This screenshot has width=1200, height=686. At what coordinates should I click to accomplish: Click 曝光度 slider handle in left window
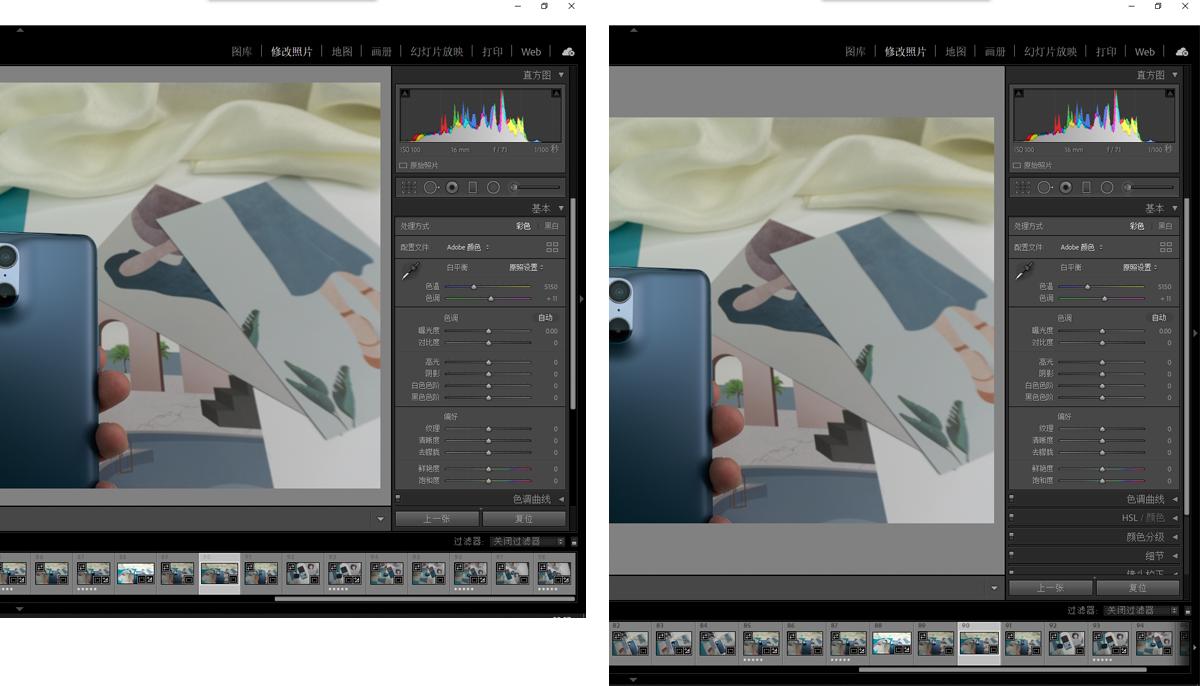pos(489,331)
